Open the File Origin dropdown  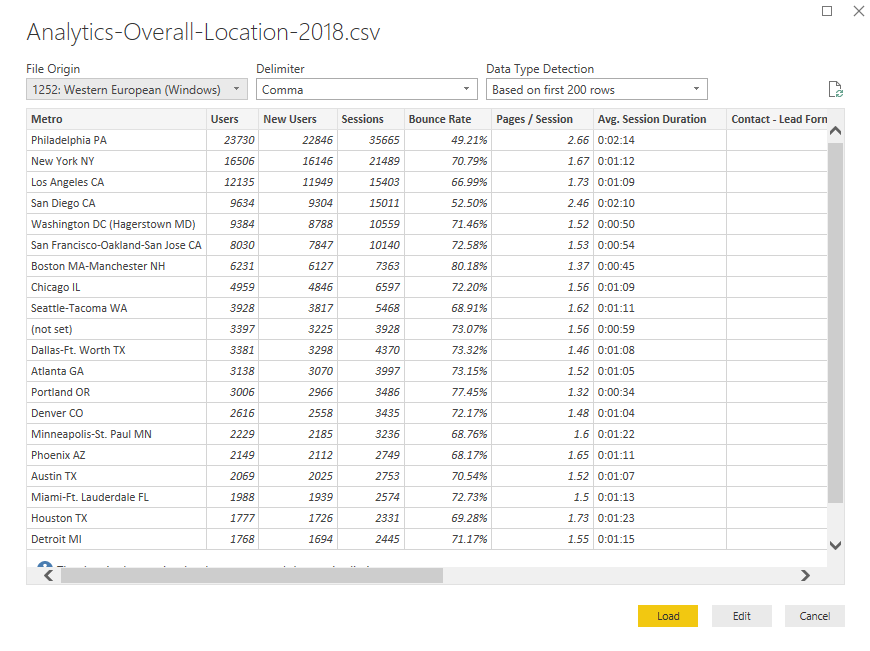click(136, 89)
